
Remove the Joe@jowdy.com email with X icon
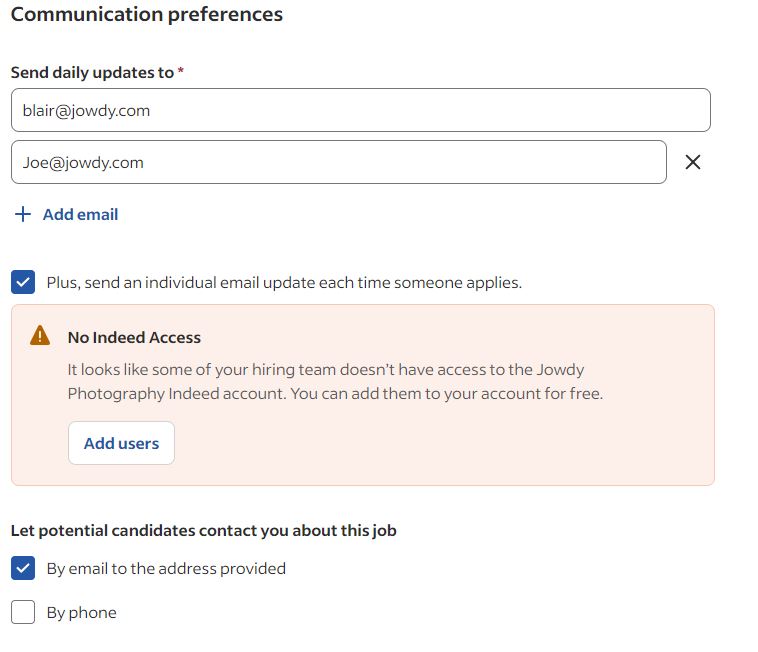pos(692,162)
